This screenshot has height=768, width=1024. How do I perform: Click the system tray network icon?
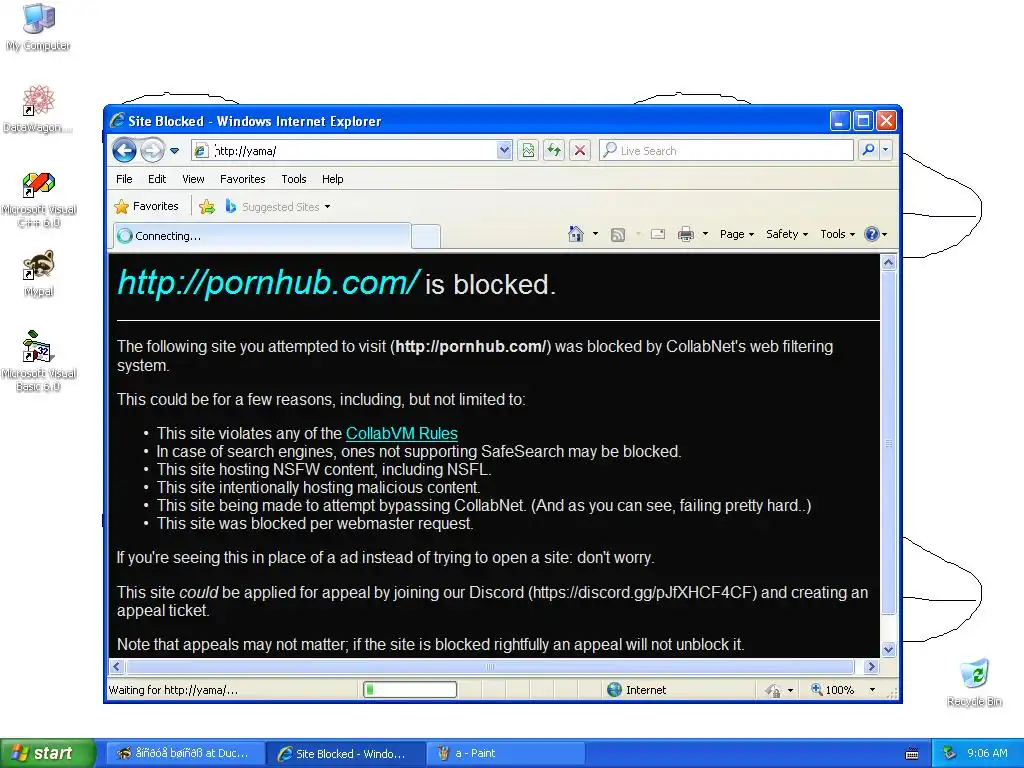[950, 753]
